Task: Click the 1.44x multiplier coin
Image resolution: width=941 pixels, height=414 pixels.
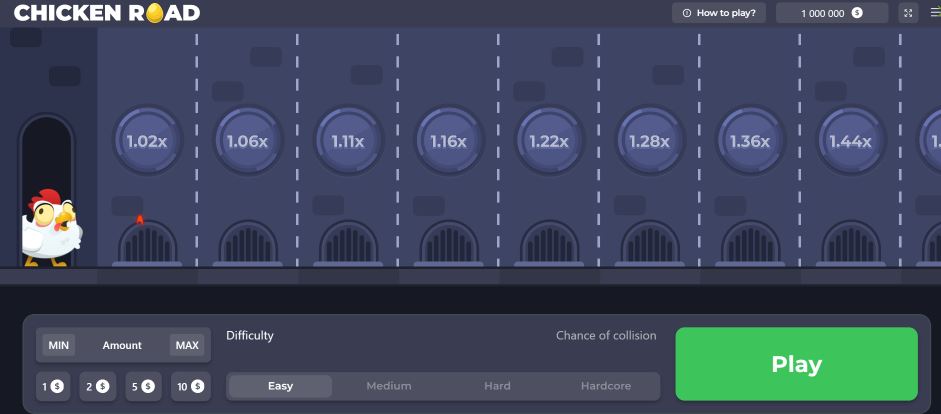Action: [x=851, y=141]
